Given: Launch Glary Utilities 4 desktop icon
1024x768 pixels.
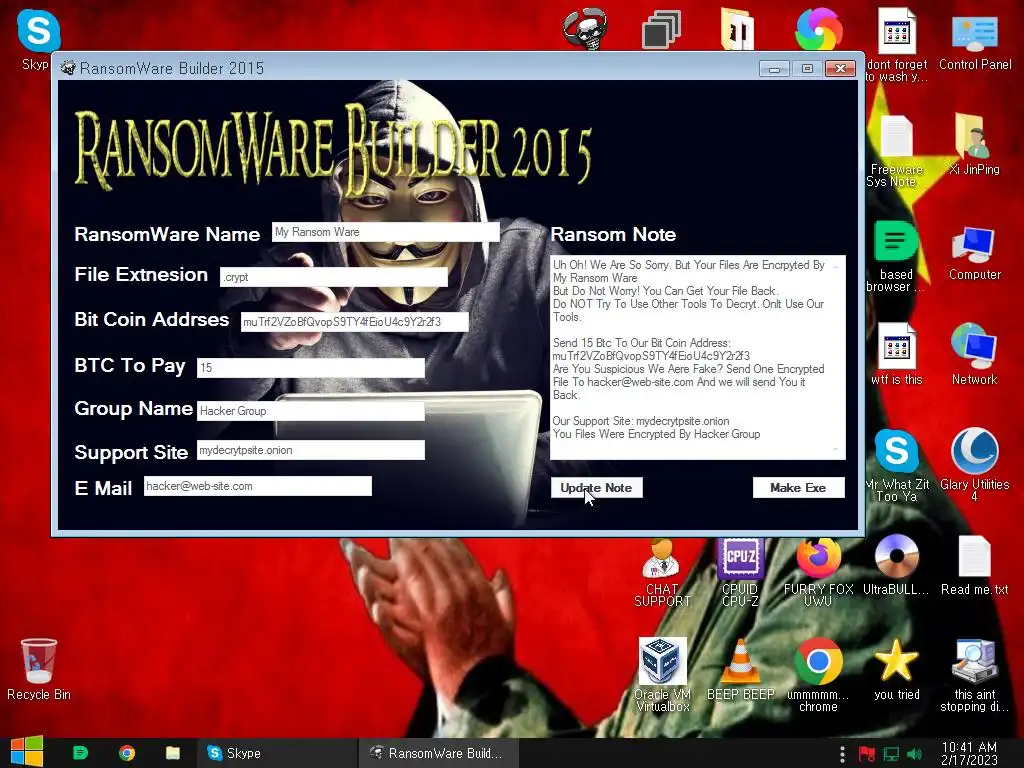Looking at the screenshot, I should pos(974,465).
